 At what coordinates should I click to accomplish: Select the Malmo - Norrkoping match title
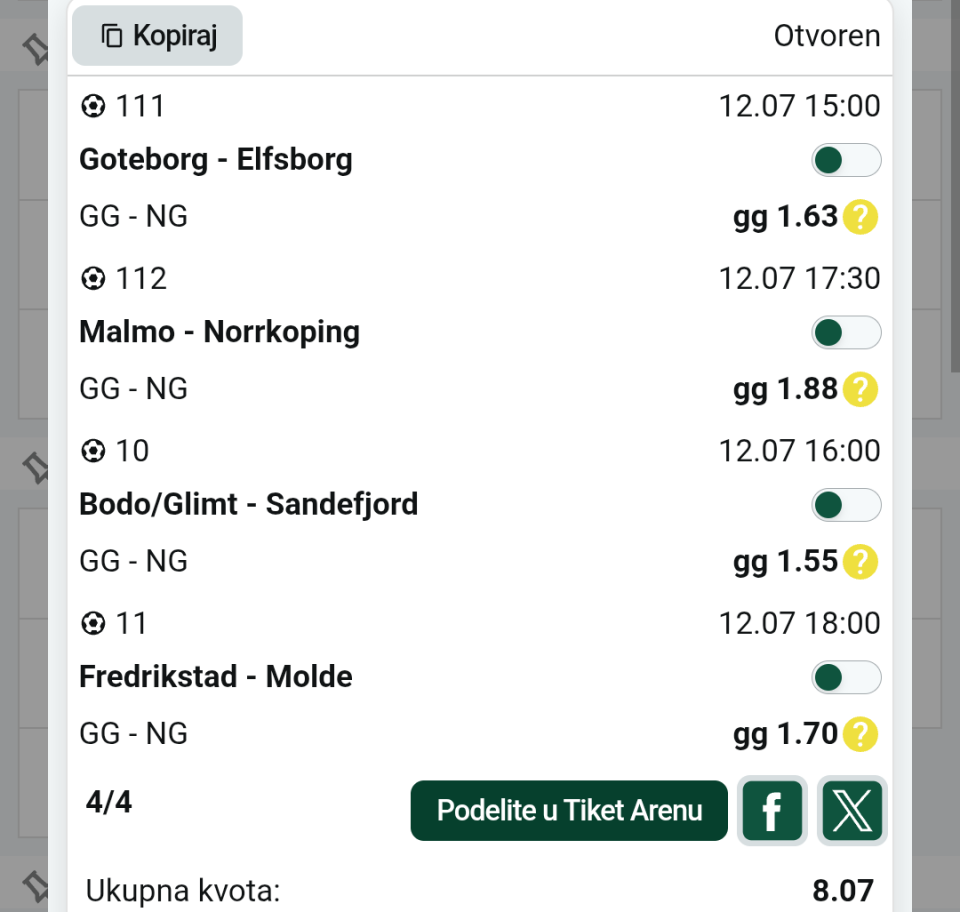coord(219,332)
